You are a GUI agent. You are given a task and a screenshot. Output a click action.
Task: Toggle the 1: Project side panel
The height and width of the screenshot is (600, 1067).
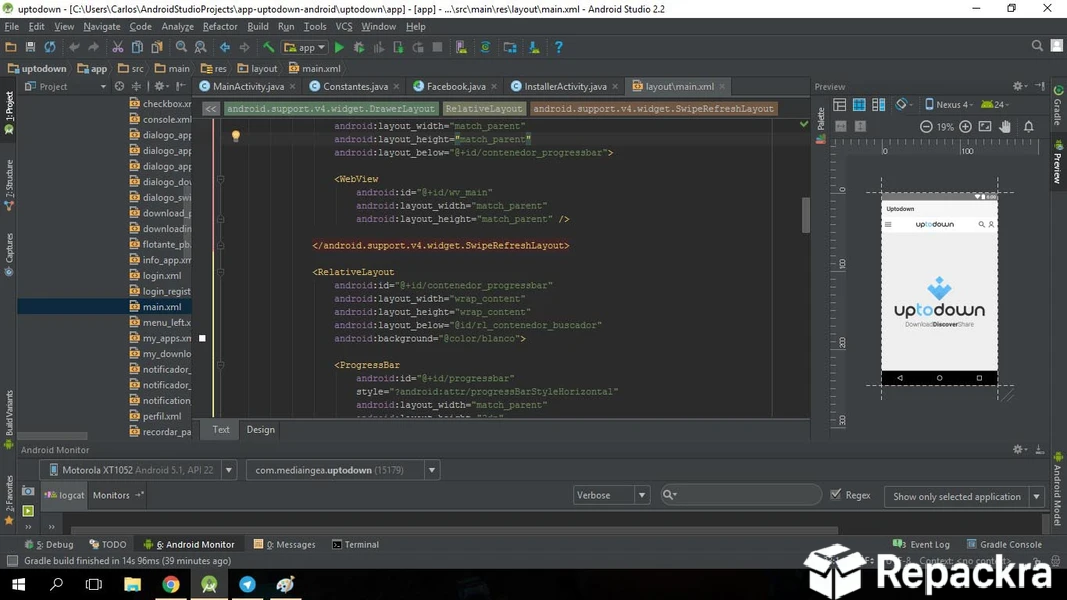tap(9, 112)
